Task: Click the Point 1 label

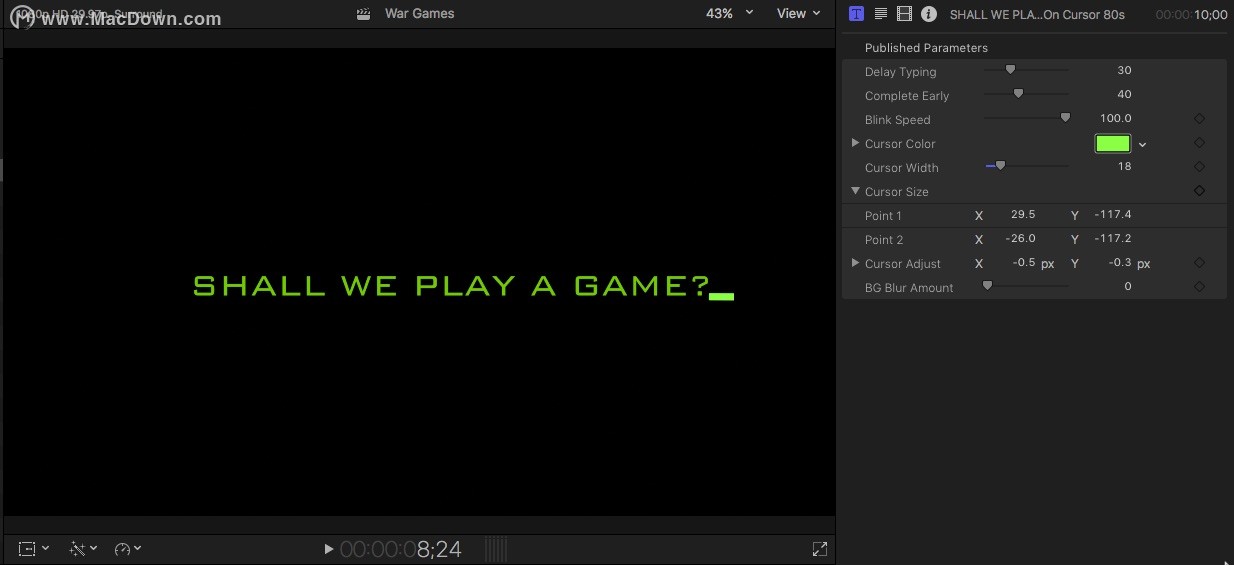Action: [x=883, y=216]
